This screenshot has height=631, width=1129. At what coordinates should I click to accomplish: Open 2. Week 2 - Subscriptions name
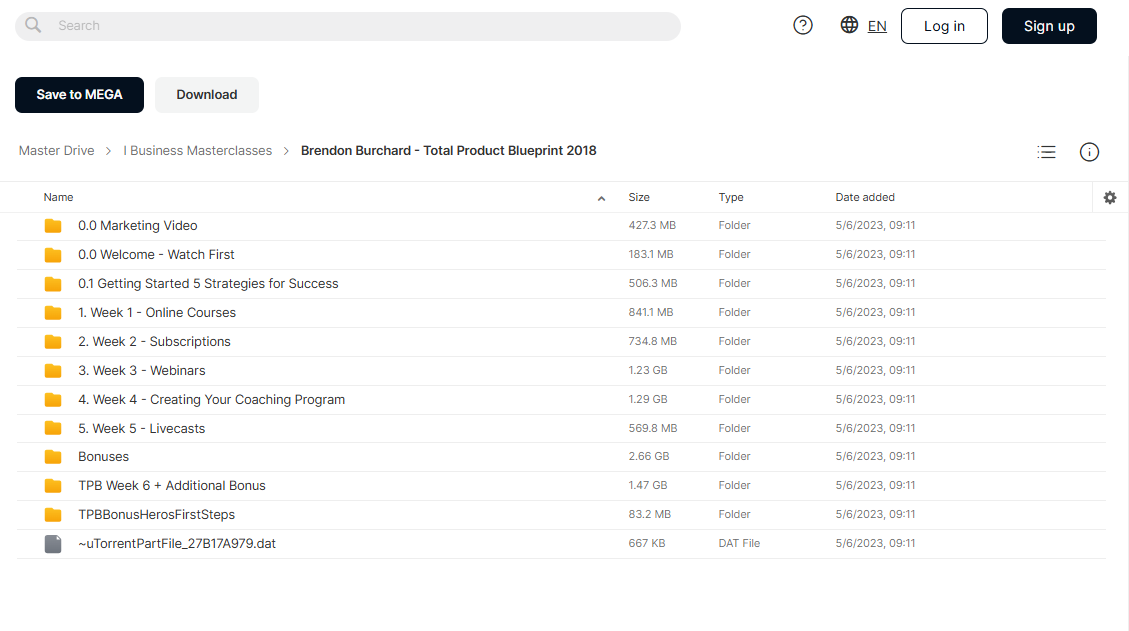pyautogui.click(x=154, y=341)
